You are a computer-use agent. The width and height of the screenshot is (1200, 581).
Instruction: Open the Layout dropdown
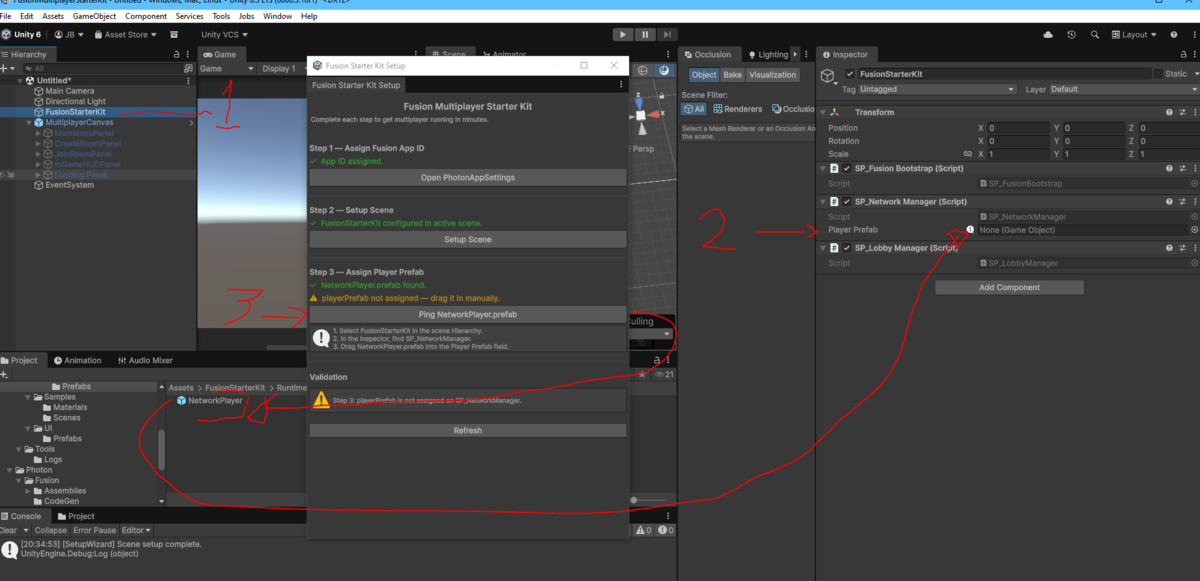point(1132,34)
